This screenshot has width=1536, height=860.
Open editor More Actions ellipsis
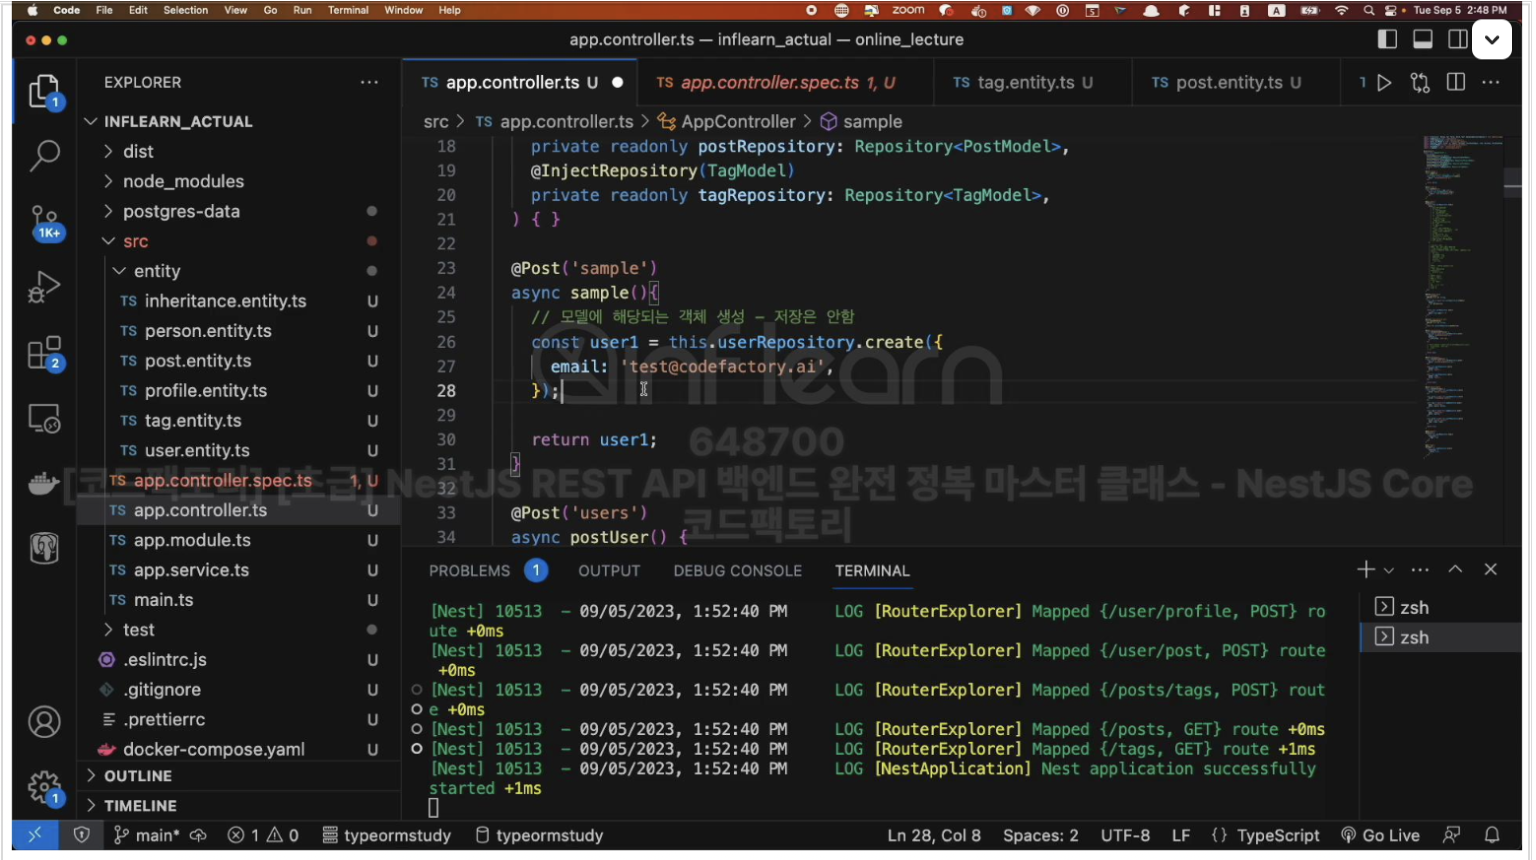pos(1491,83)
